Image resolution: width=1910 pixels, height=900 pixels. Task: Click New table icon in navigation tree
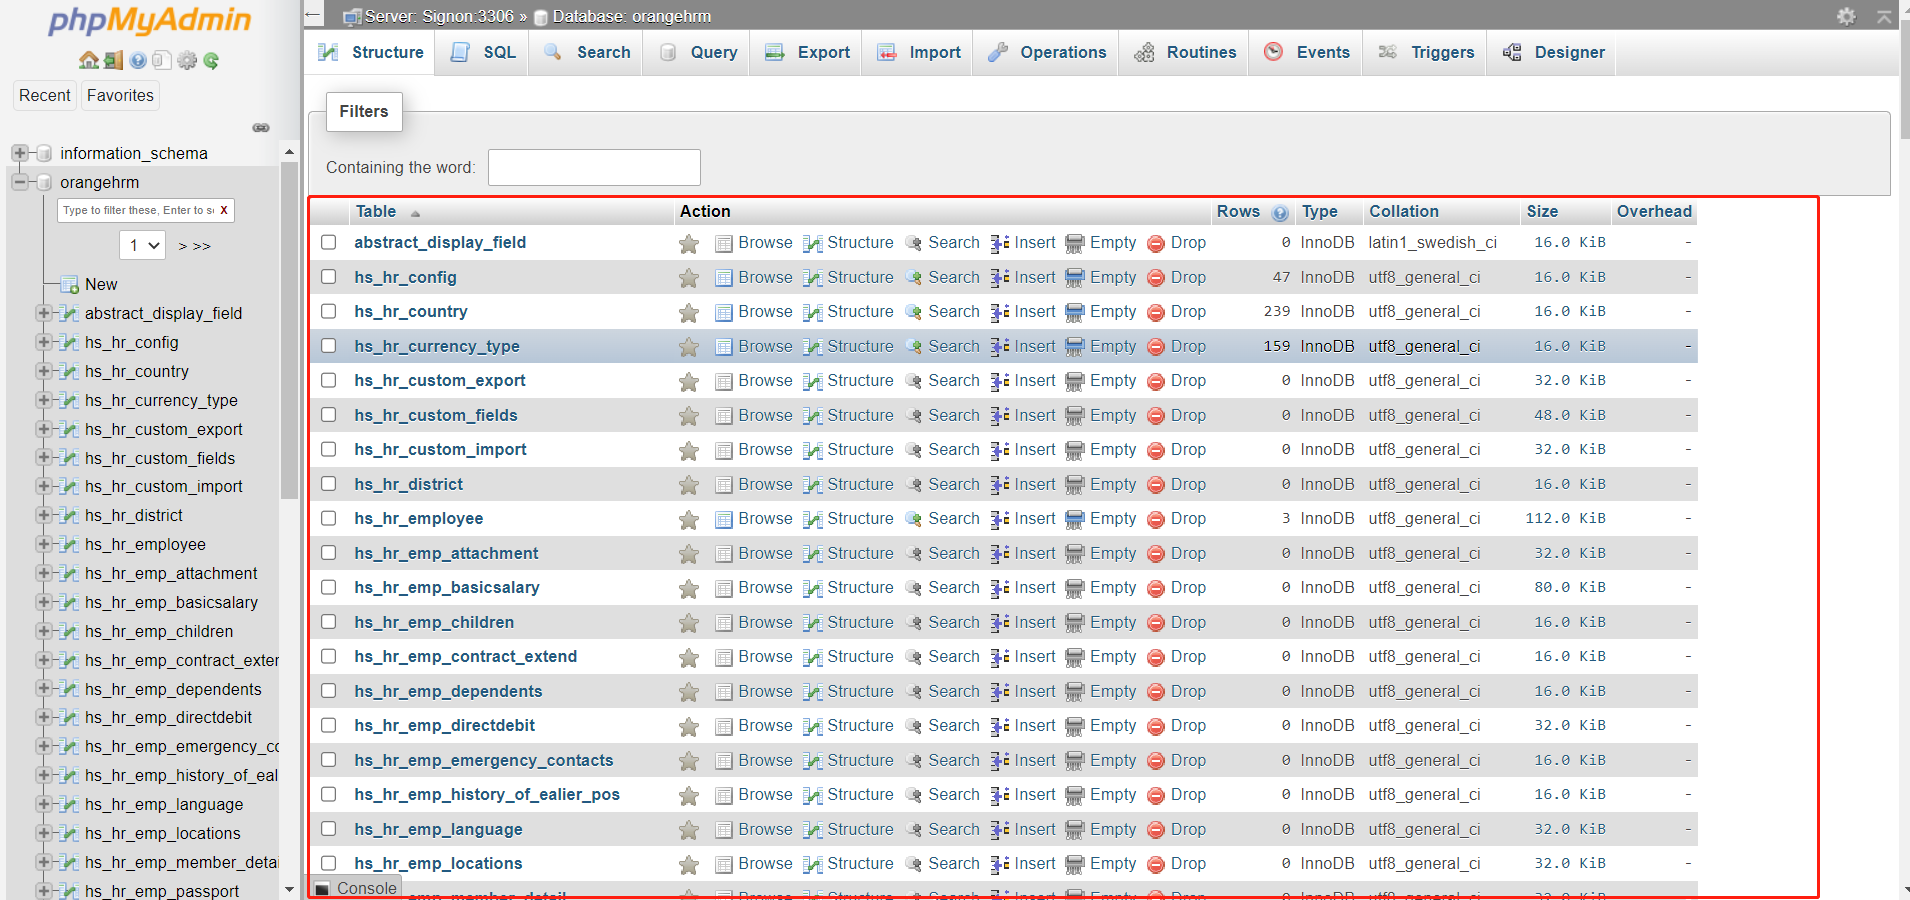69,284
